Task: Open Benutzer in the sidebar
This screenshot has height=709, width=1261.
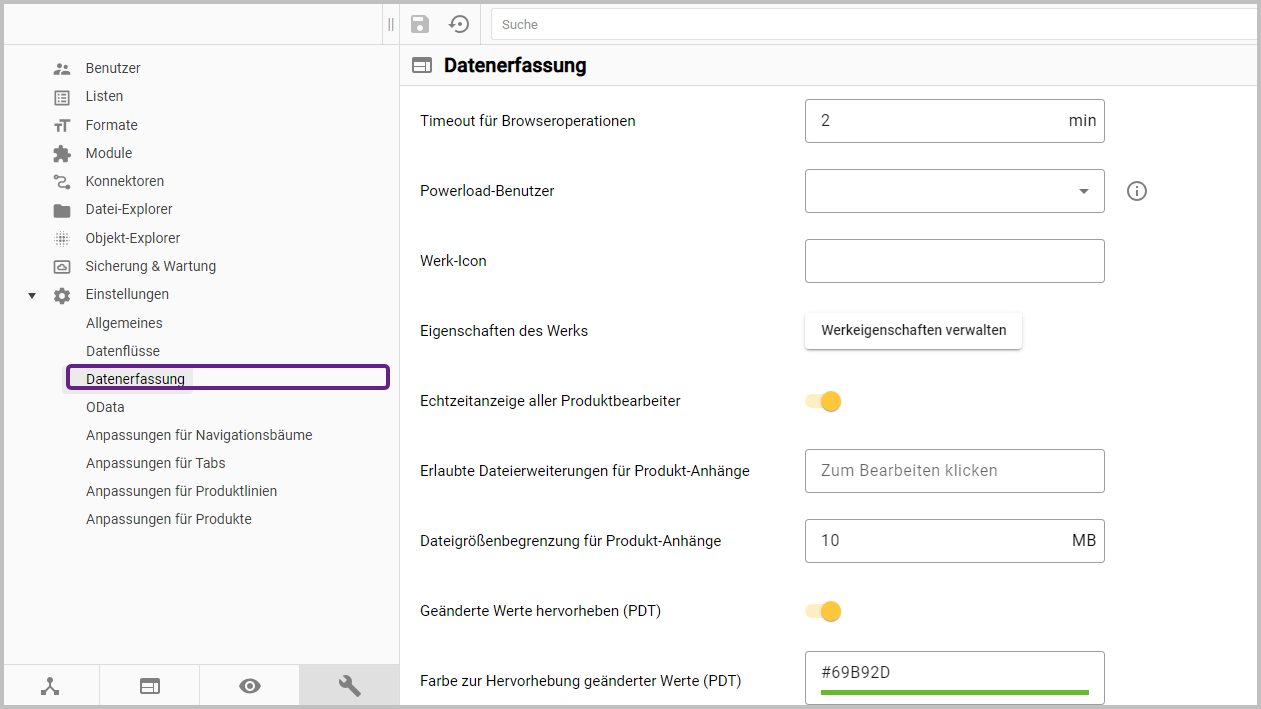Action: 113,68
